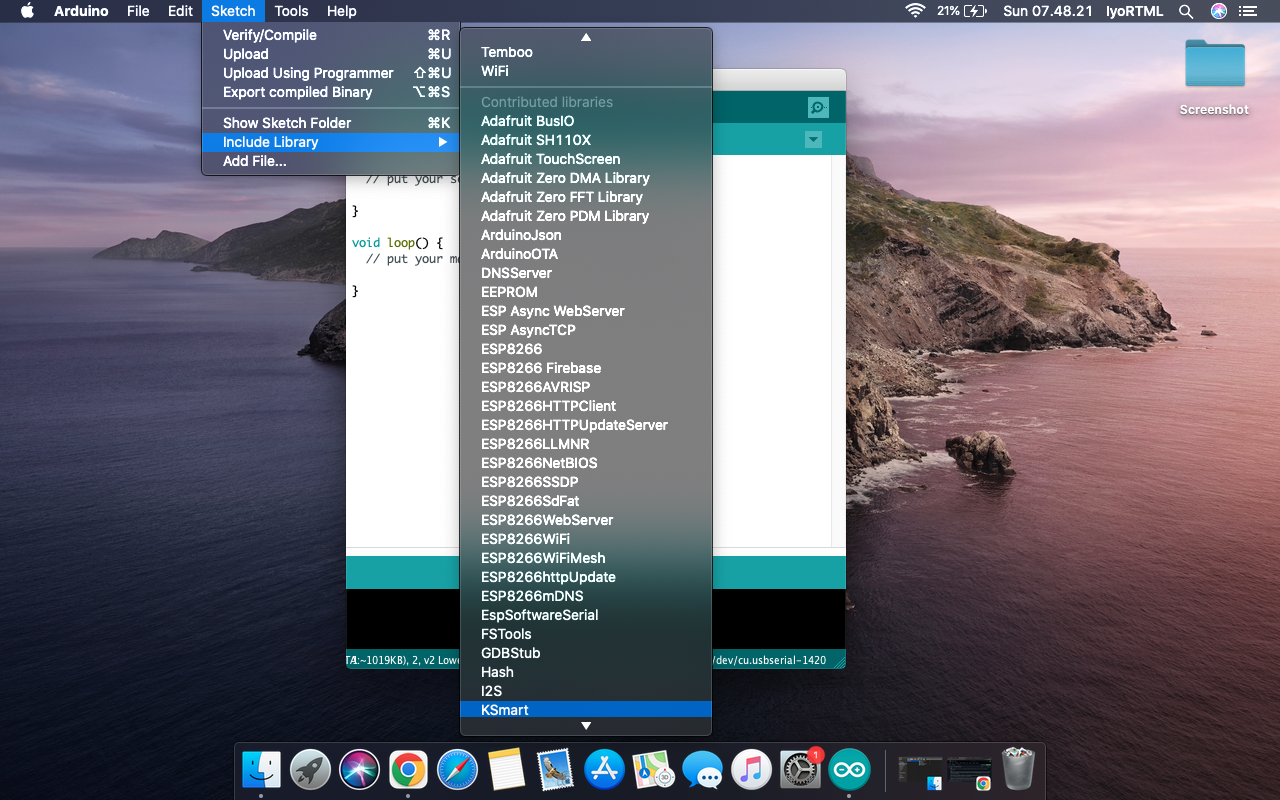Click the battery status indicator

pyautogui.click(x=961, y=11)
